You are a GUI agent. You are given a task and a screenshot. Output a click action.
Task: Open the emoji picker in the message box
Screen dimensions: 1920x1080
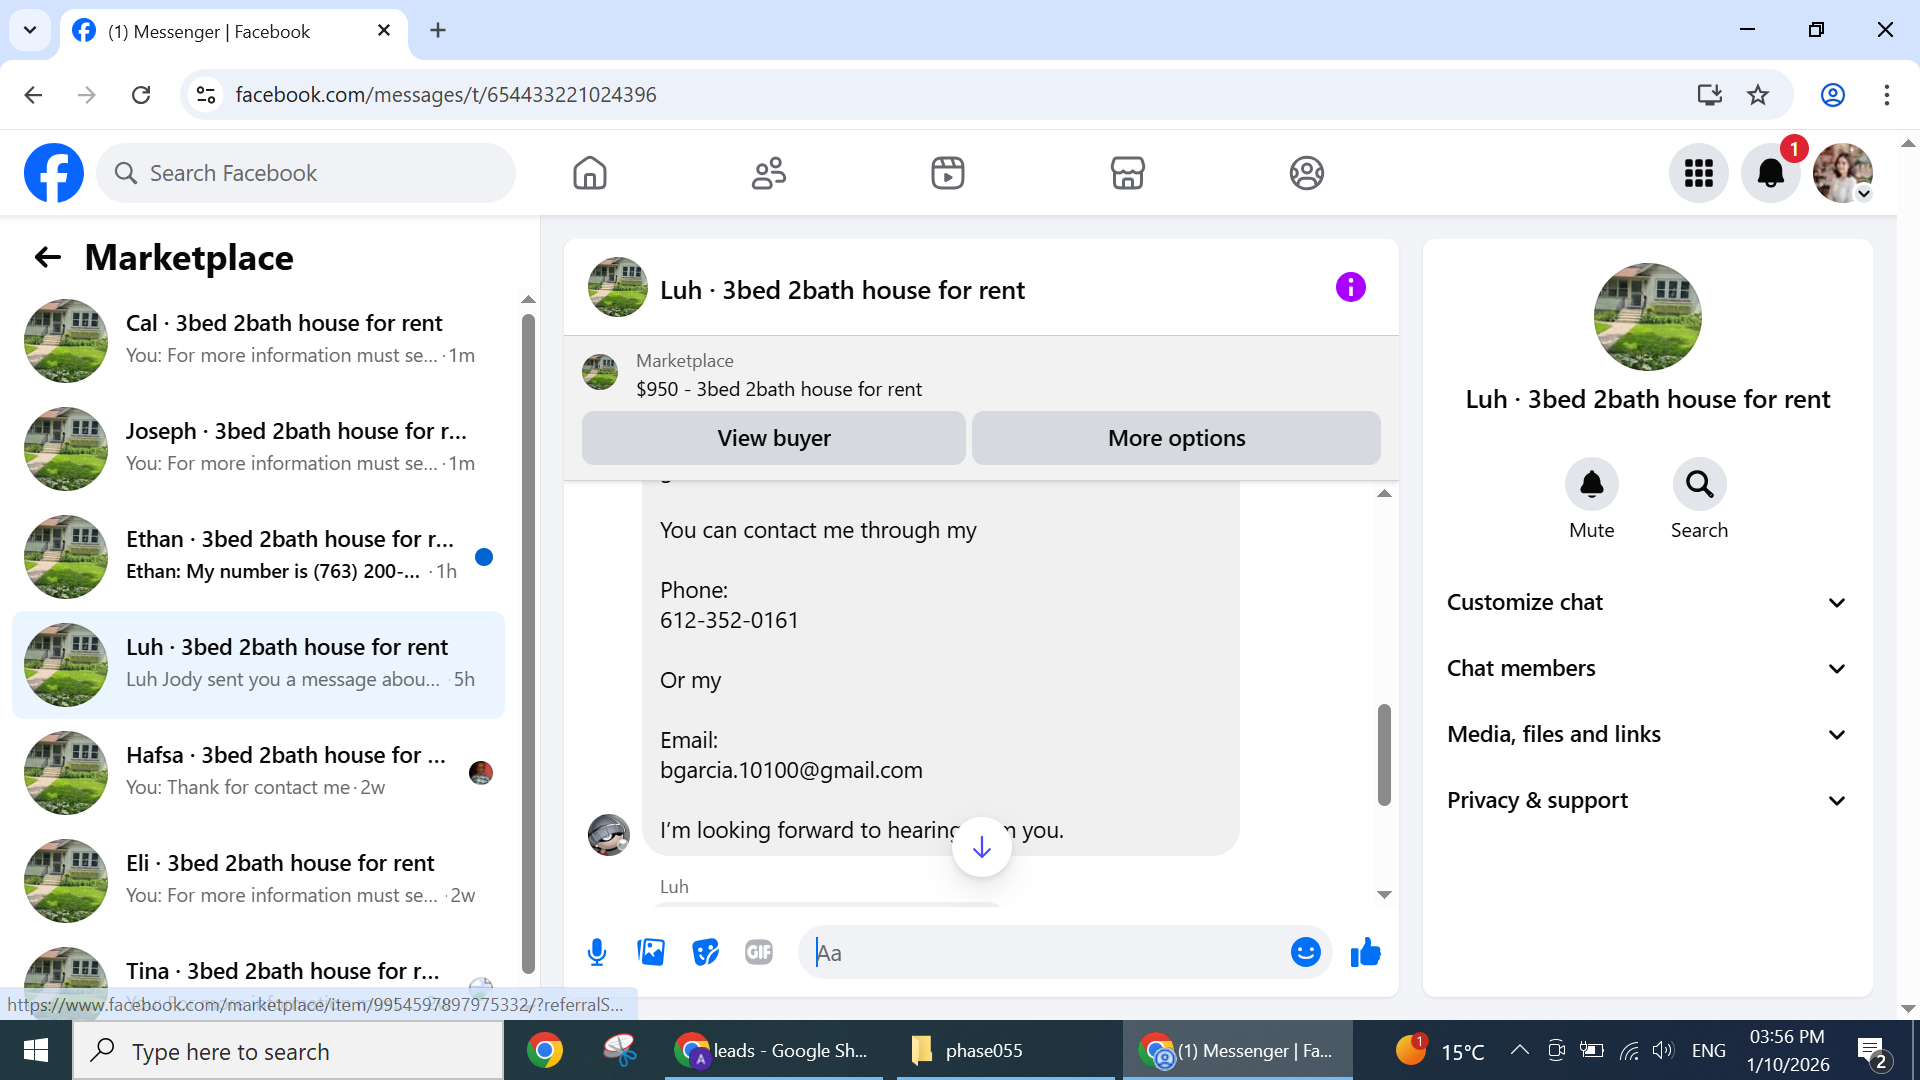pyautogui.click(x=1305, y=952)
